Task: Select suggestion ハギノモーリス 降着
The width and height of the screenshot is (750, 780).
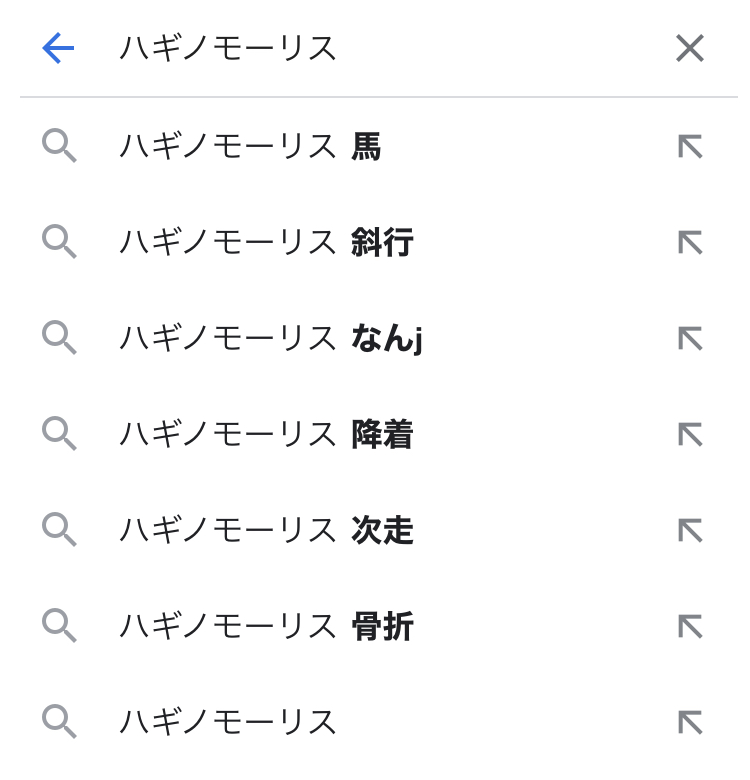Action: tap(266, 435)
